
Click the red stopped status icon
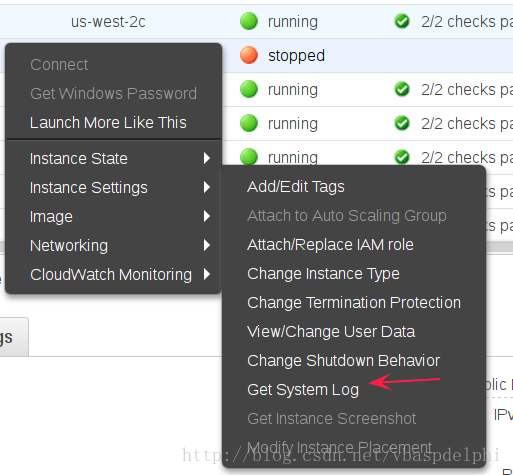pos(249,55)
